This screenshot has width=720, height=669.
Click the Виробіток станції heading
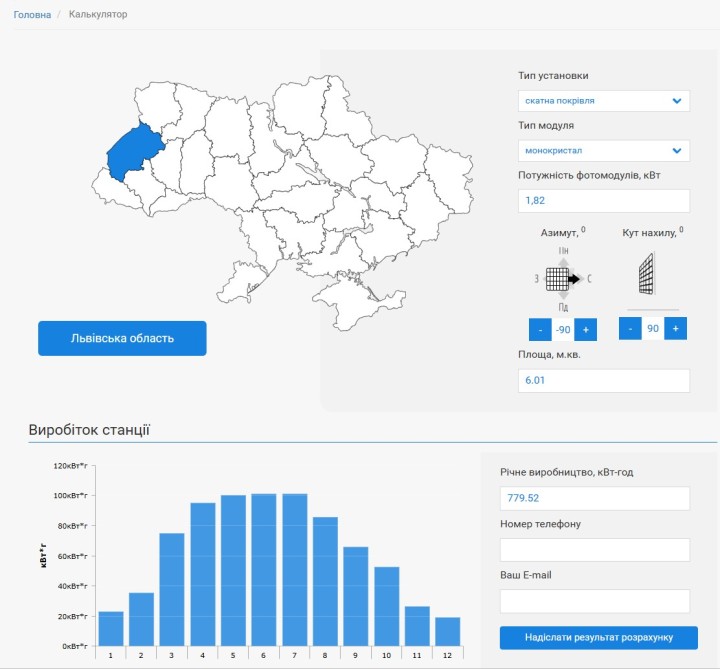pyautogui.click(x=89, y=430)
